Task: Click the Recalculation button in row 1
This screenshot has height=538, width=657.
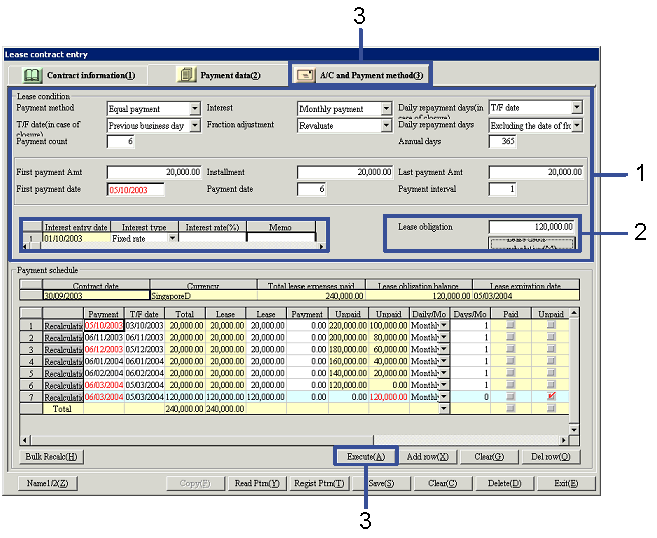Action: 63,326
